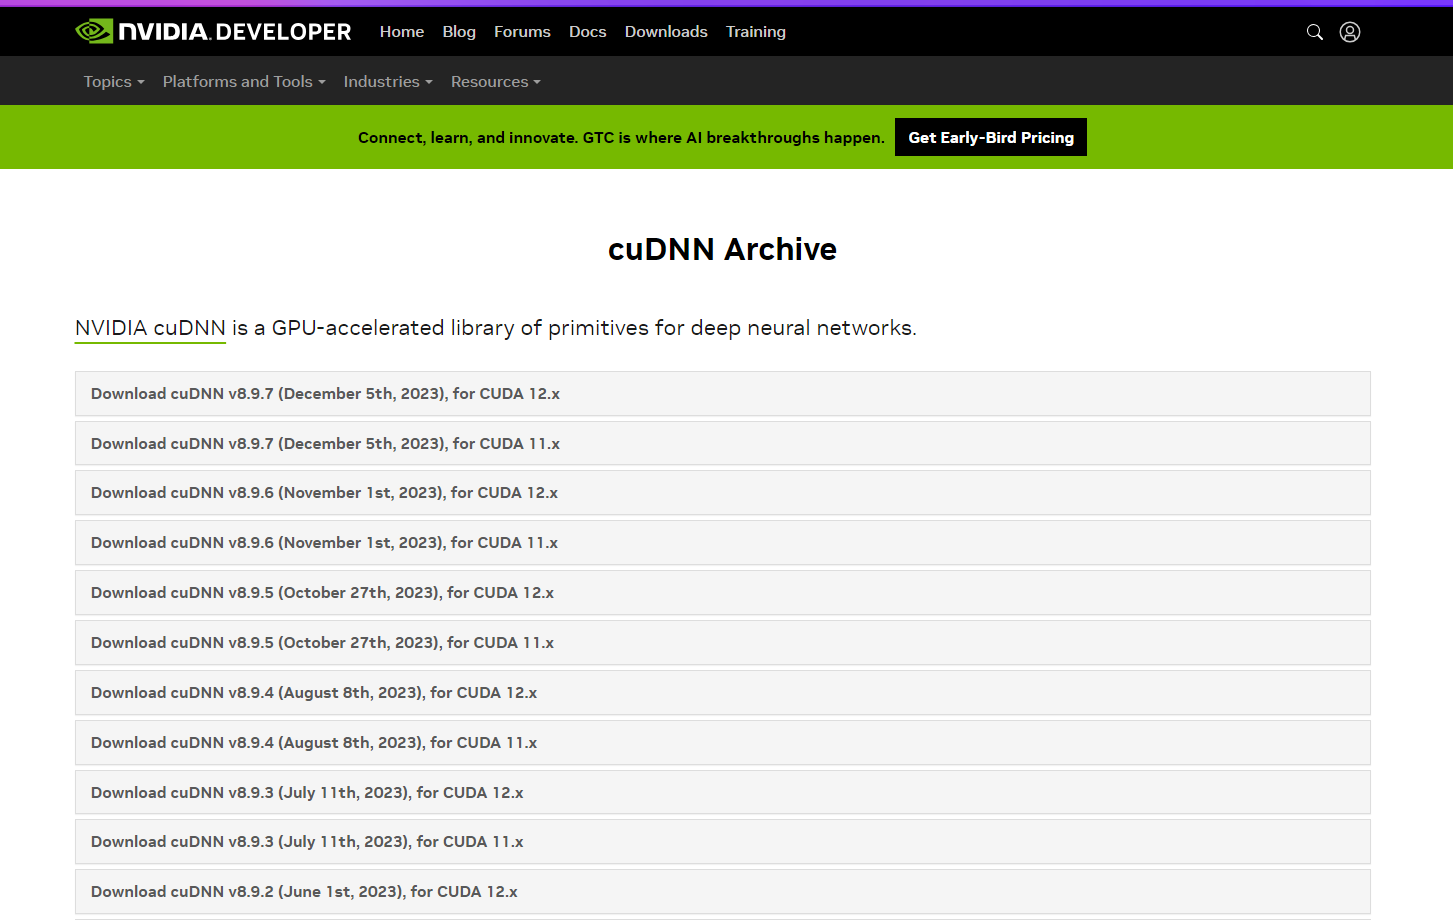Go to the Home menu item
Viewport: 1453px width, 920px height.
click(402, 32)
